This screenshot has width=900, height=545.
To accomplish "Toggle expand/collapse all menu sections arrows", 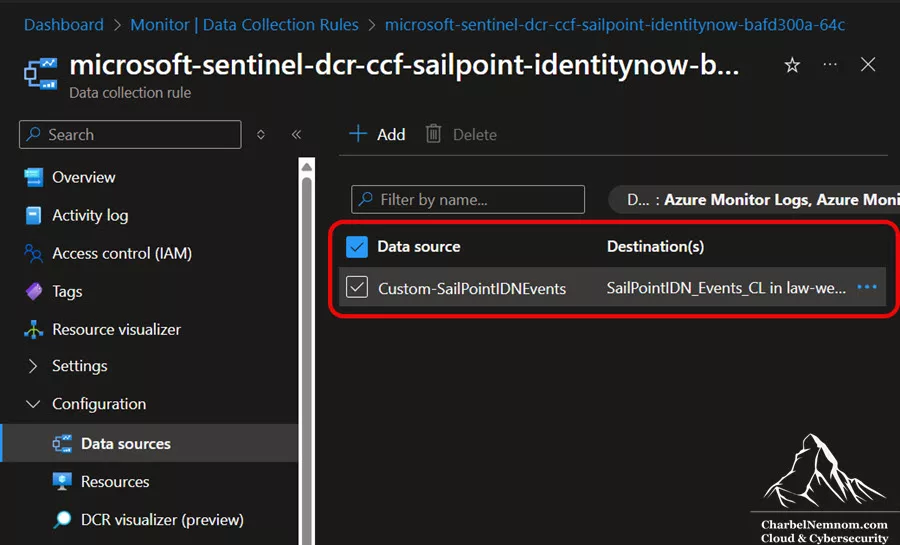I will click(261, 134).
